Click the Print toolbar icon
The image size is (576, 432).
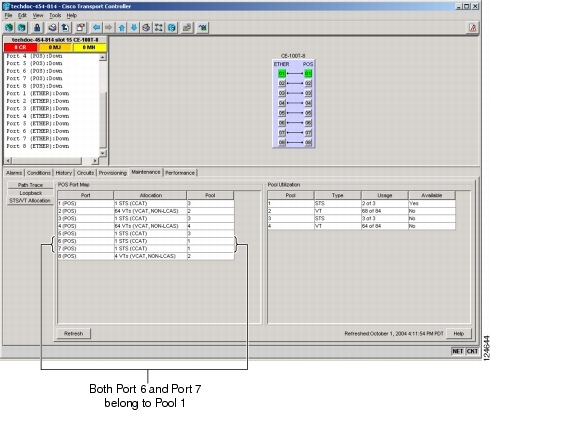point(53,28)
